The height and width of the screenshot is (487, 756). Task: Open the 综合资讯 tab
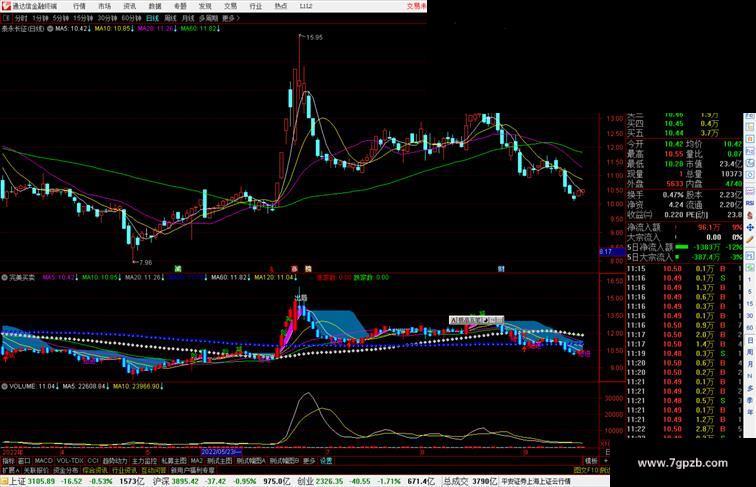click(95, 470)
